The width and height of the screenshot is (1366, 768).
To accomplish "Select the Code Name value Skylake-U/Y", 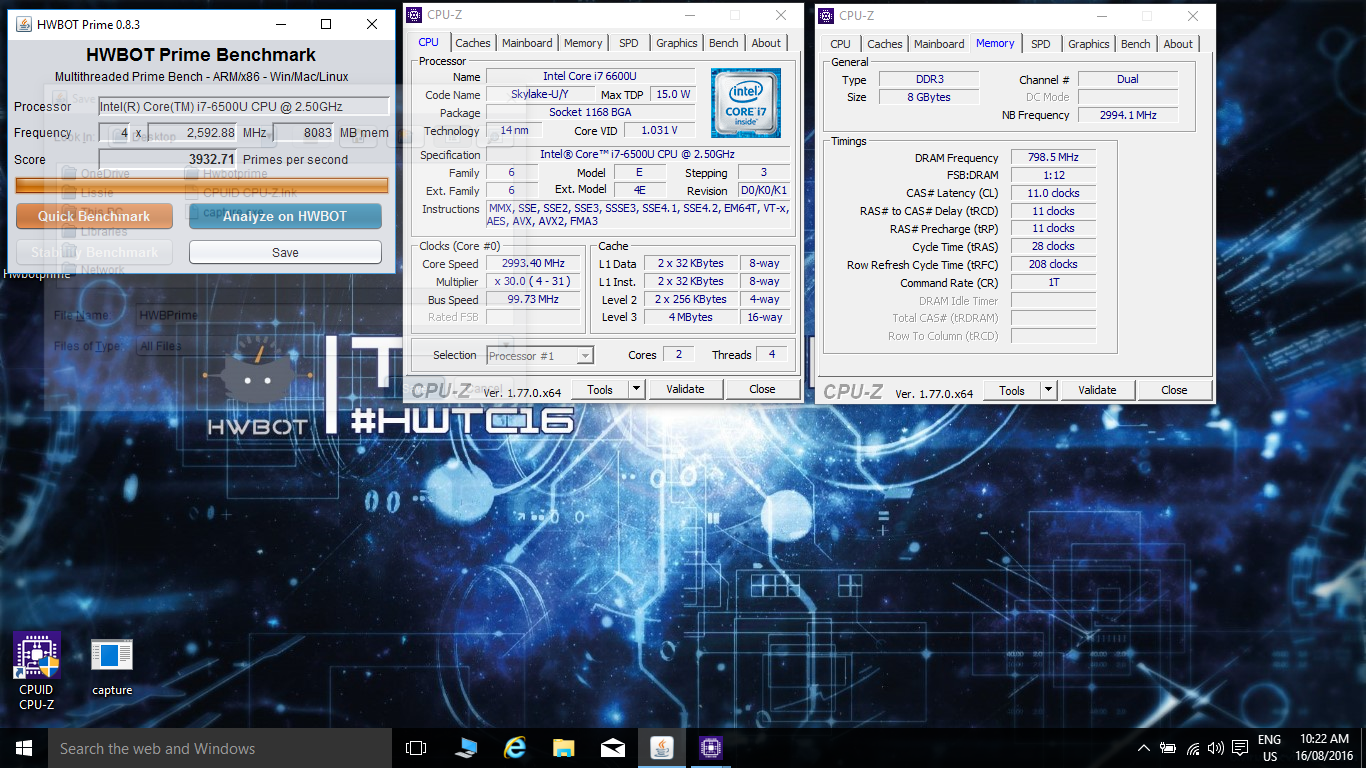I will (540, 95).
